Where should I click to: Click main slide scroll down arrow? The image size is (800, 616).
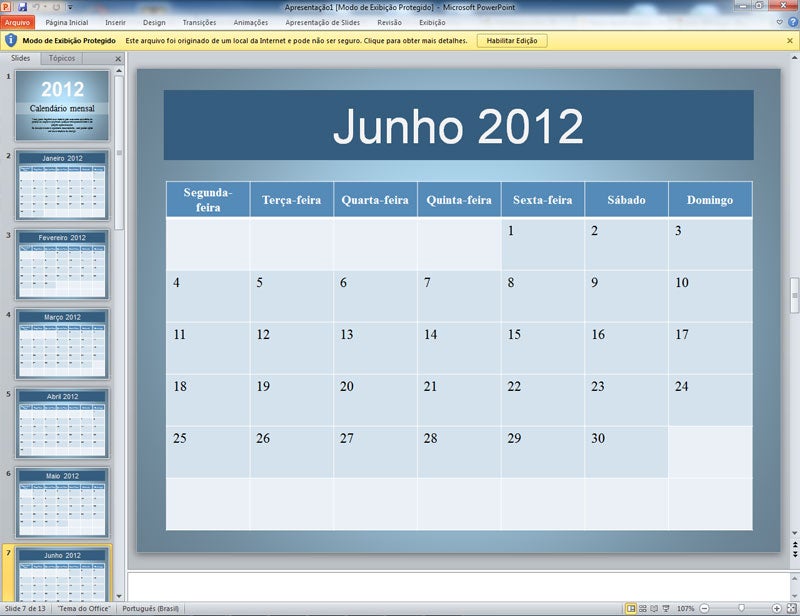pos(794,533)
